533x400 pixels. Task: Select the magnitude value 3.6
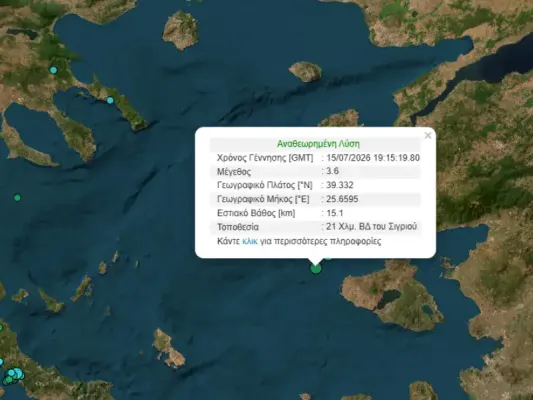click(x=332, y=171)
